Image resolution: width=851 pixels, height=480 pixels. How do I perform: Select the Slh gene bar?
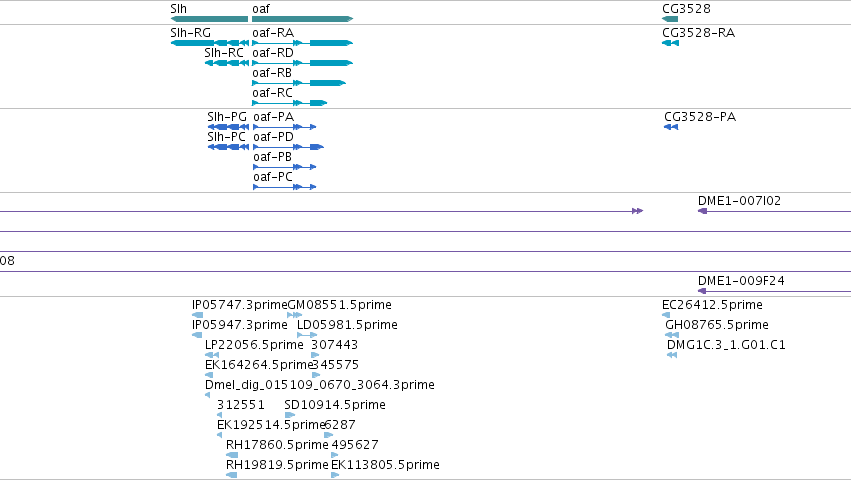coord(209,19)
